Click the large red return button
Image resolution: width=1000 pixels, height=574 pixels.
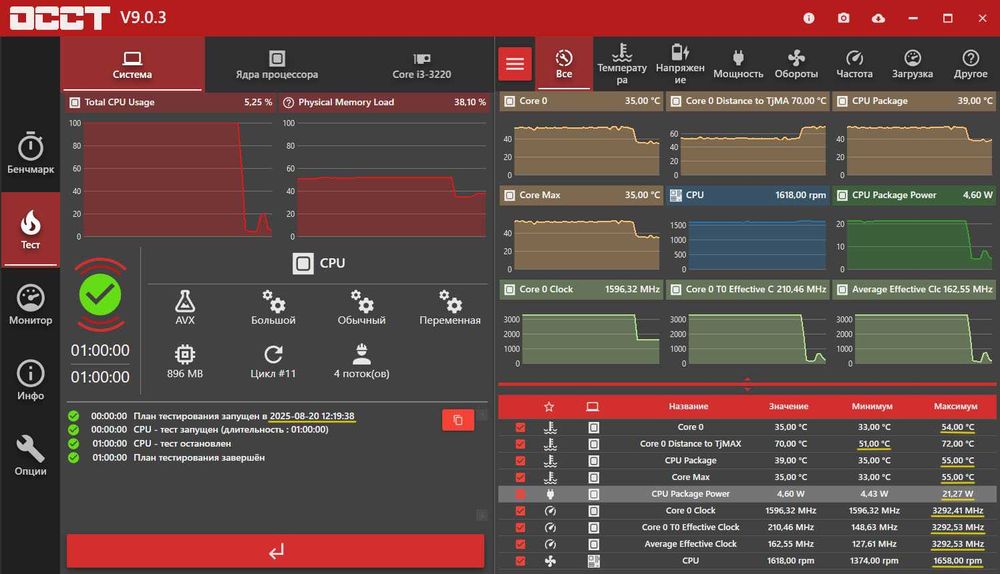coord(276,551)
